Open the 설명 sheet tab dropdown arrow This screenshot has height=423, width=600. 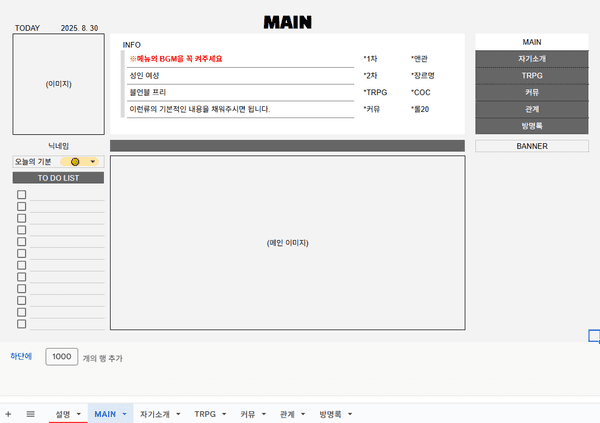(77, 413)
